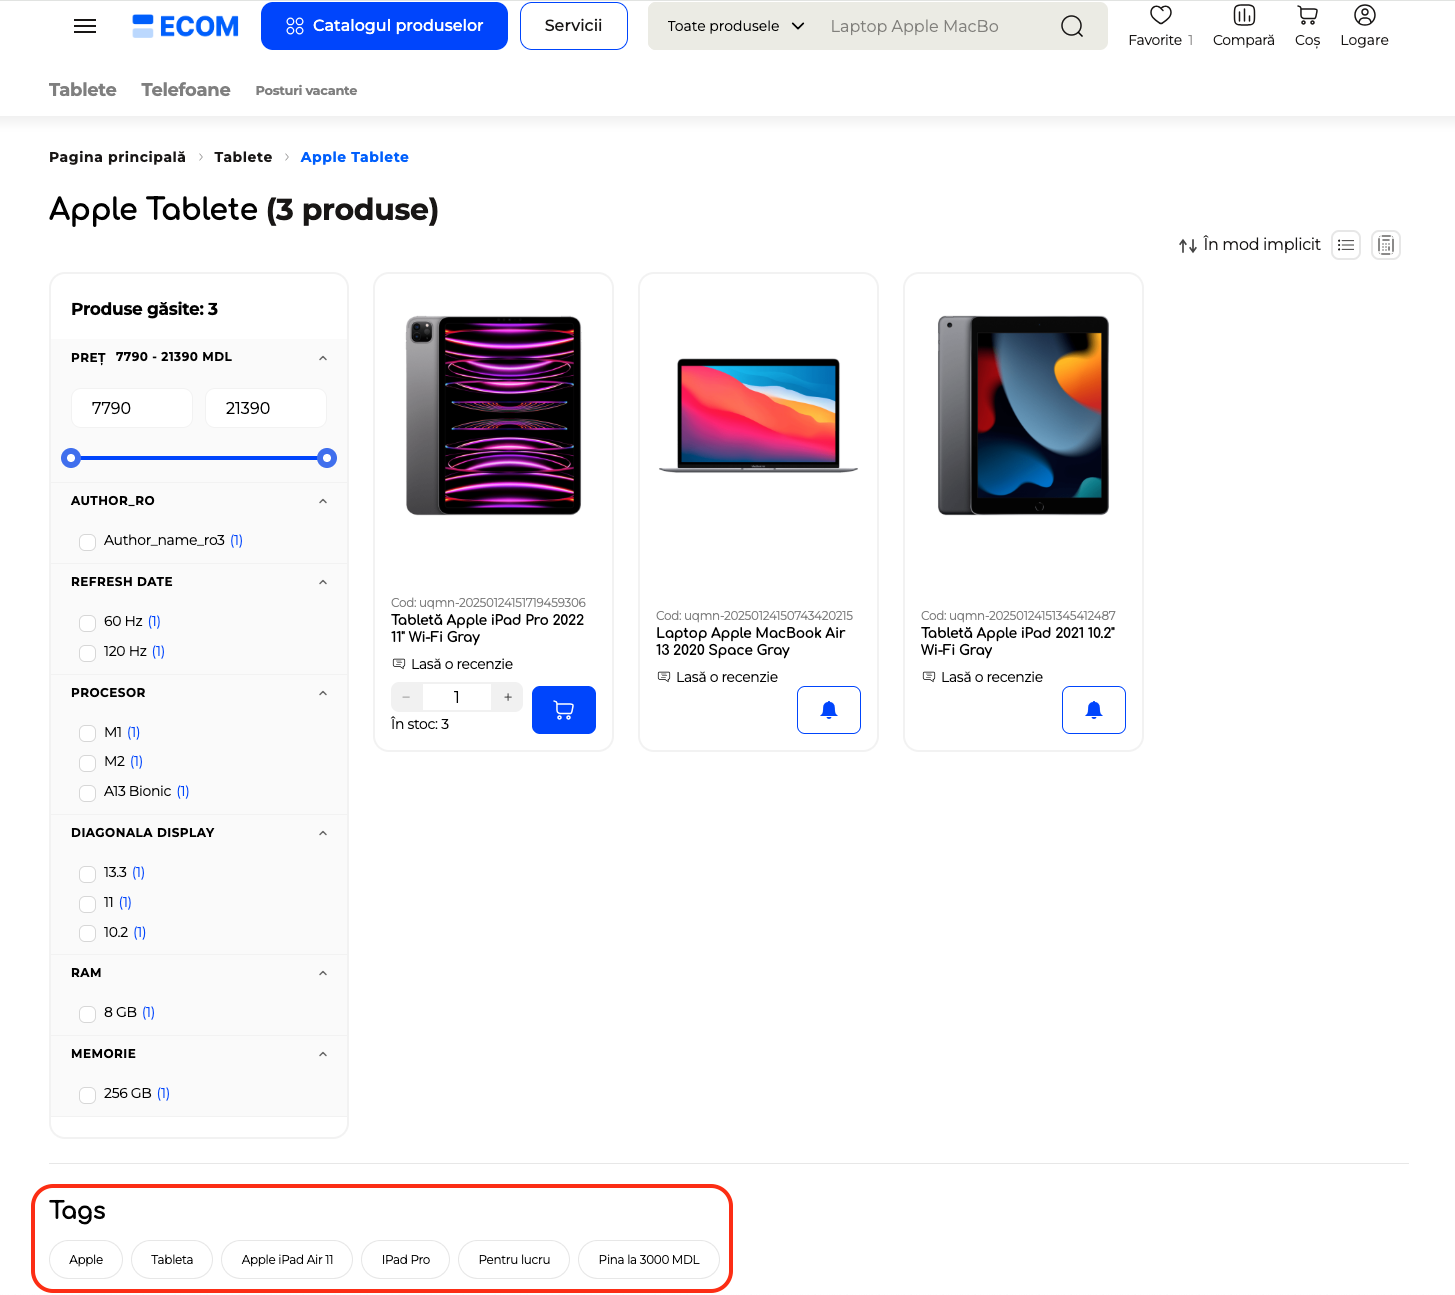Open the În mod implicit sort dropdown

1262,244
